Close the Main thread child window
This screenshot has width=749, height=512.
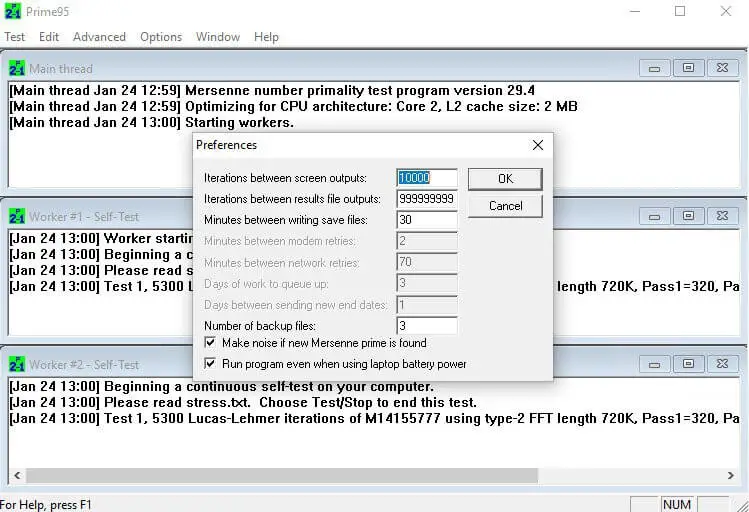click(722, 68)
